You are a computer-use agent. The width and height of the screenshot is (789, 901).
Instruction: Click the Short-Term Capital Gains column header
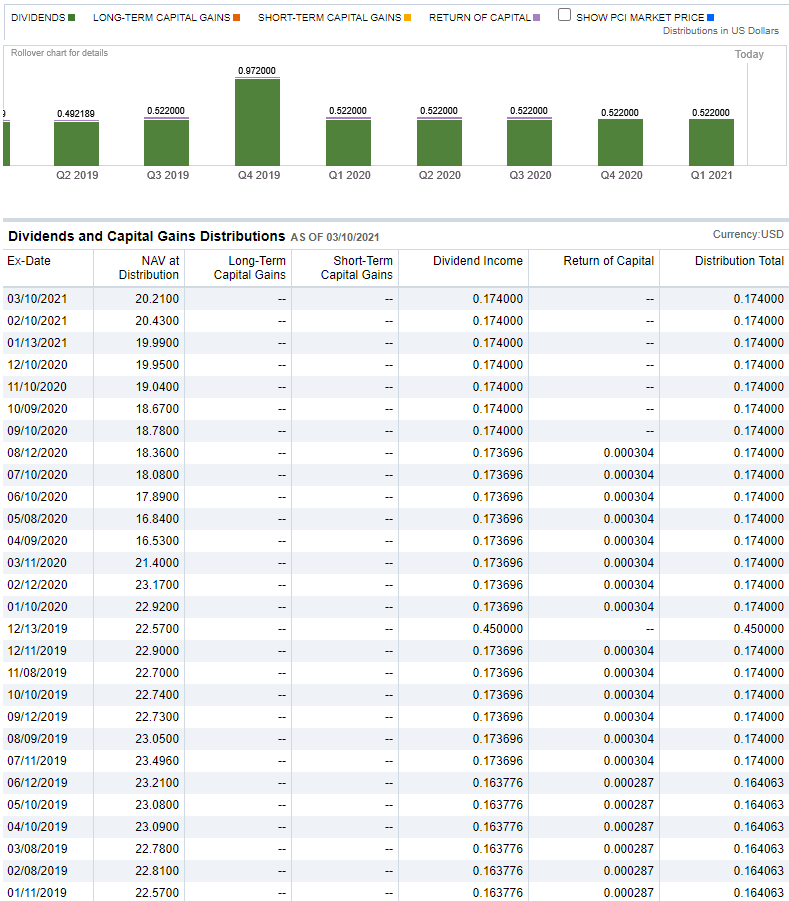click(356, 268)
